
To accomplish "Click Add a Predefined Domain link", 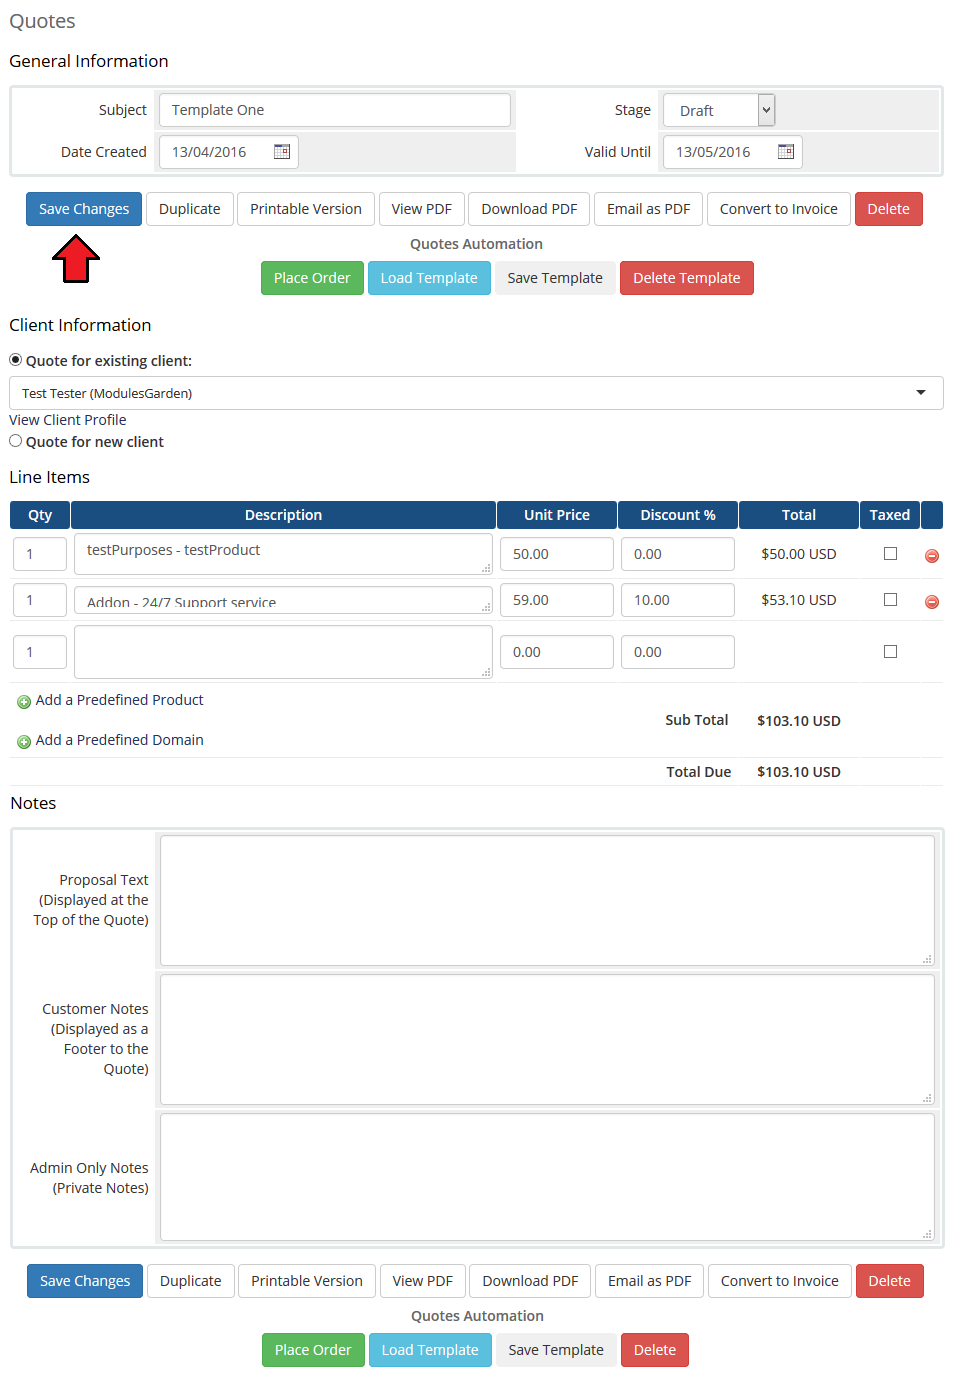I will pyautogui.click(x=120, y=740).
